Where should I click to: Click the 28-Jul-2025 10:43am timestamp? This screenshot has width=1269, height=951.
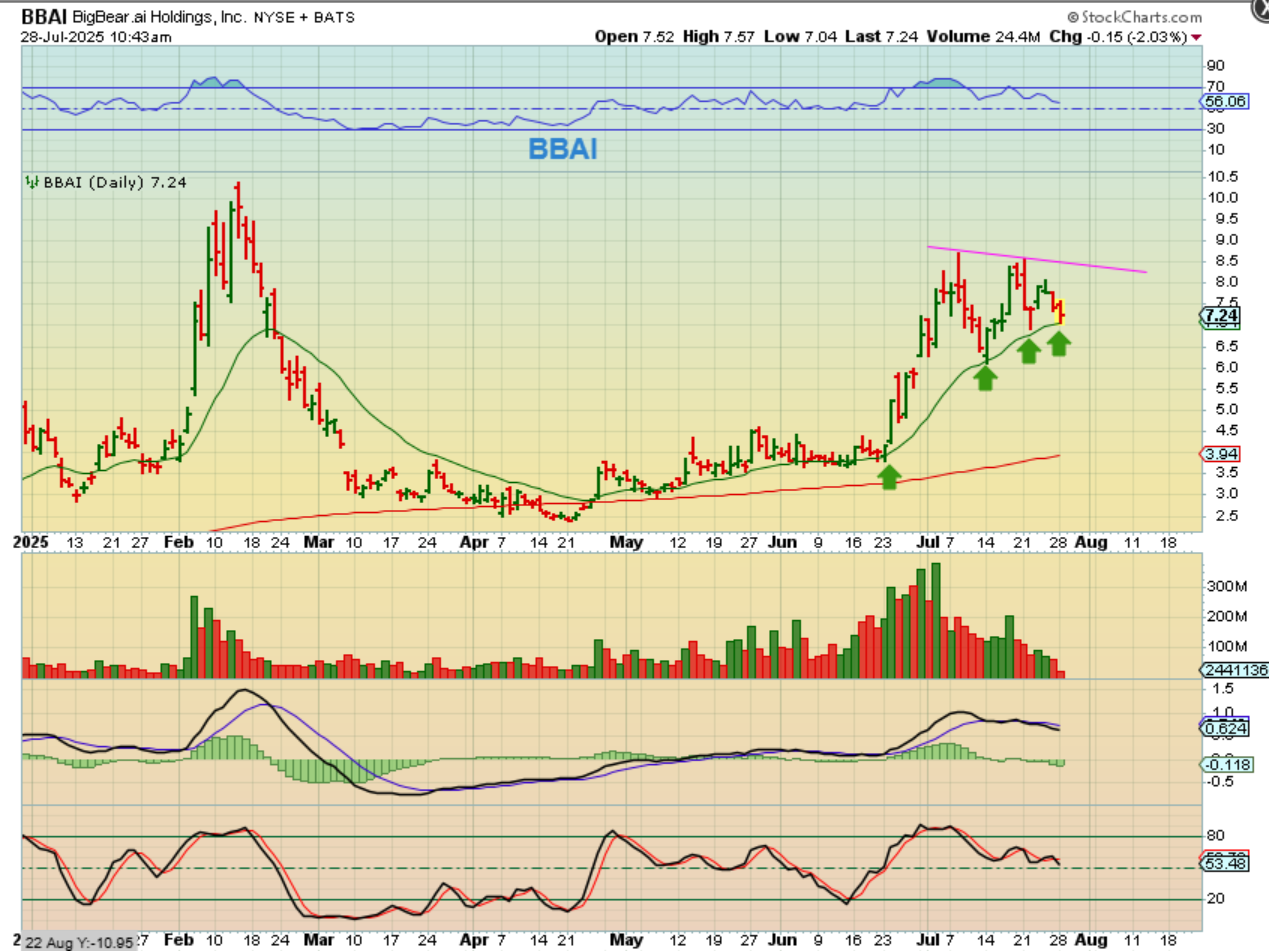click(x=97, y=37)
